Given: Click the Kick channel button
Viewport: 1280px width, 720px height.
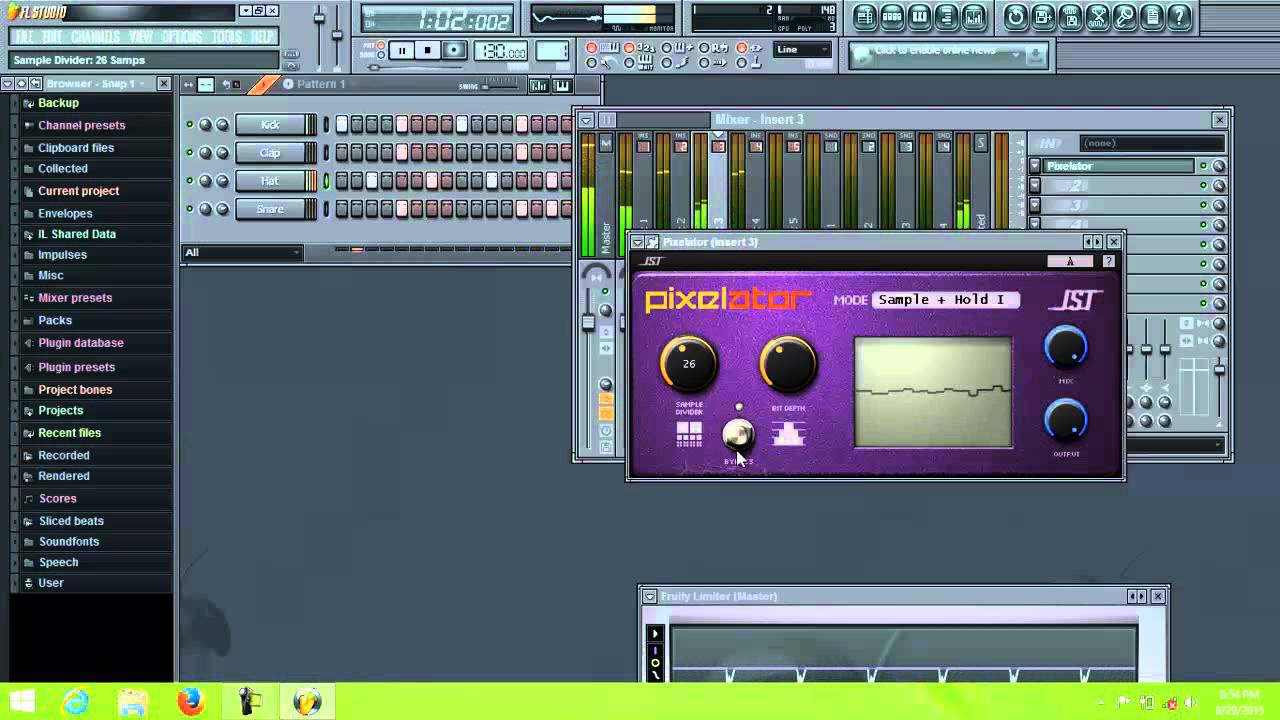Looking at the screenshot, I should (x=270, y=125).
